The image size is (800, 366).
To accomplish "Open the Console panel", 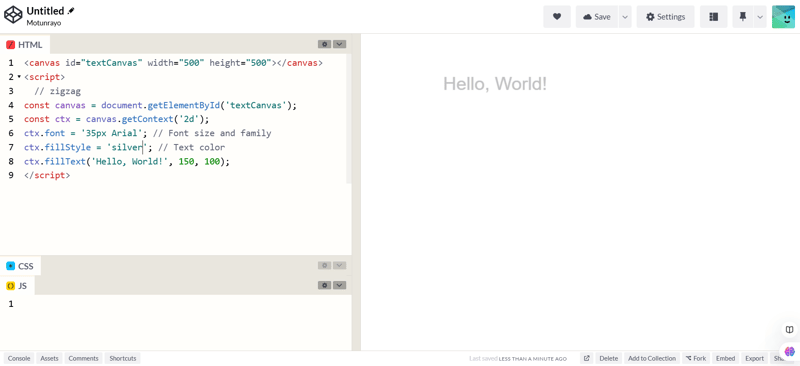I will [19, 358].
